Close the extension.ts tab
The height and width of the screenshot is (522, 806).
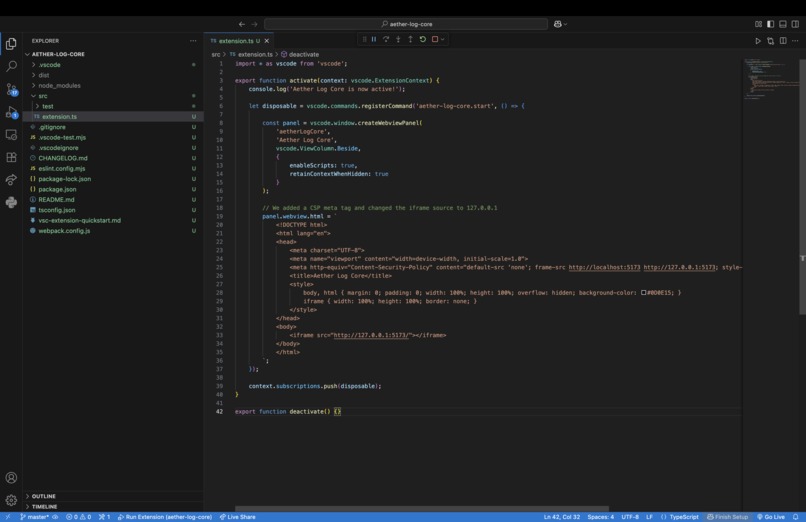pyautogui.click(x=266, y=41)
